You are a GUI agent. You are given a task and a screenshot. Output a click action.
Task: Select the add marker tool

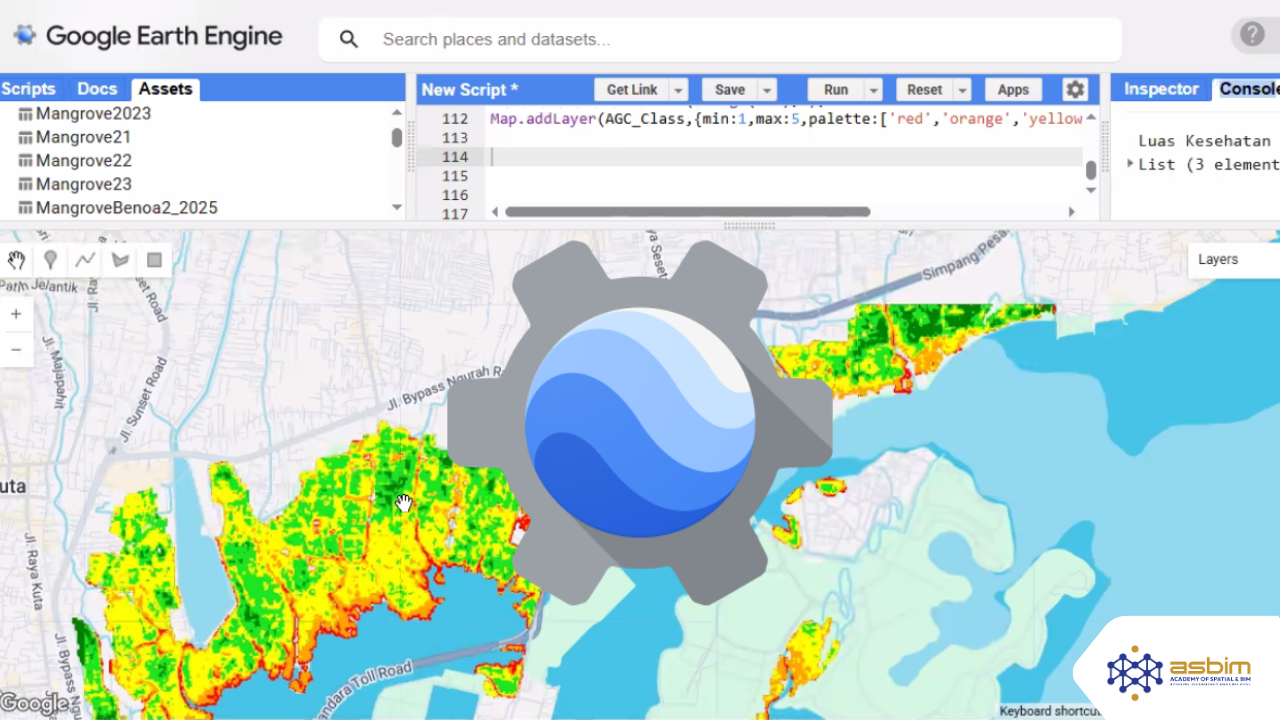click(50, 260)
